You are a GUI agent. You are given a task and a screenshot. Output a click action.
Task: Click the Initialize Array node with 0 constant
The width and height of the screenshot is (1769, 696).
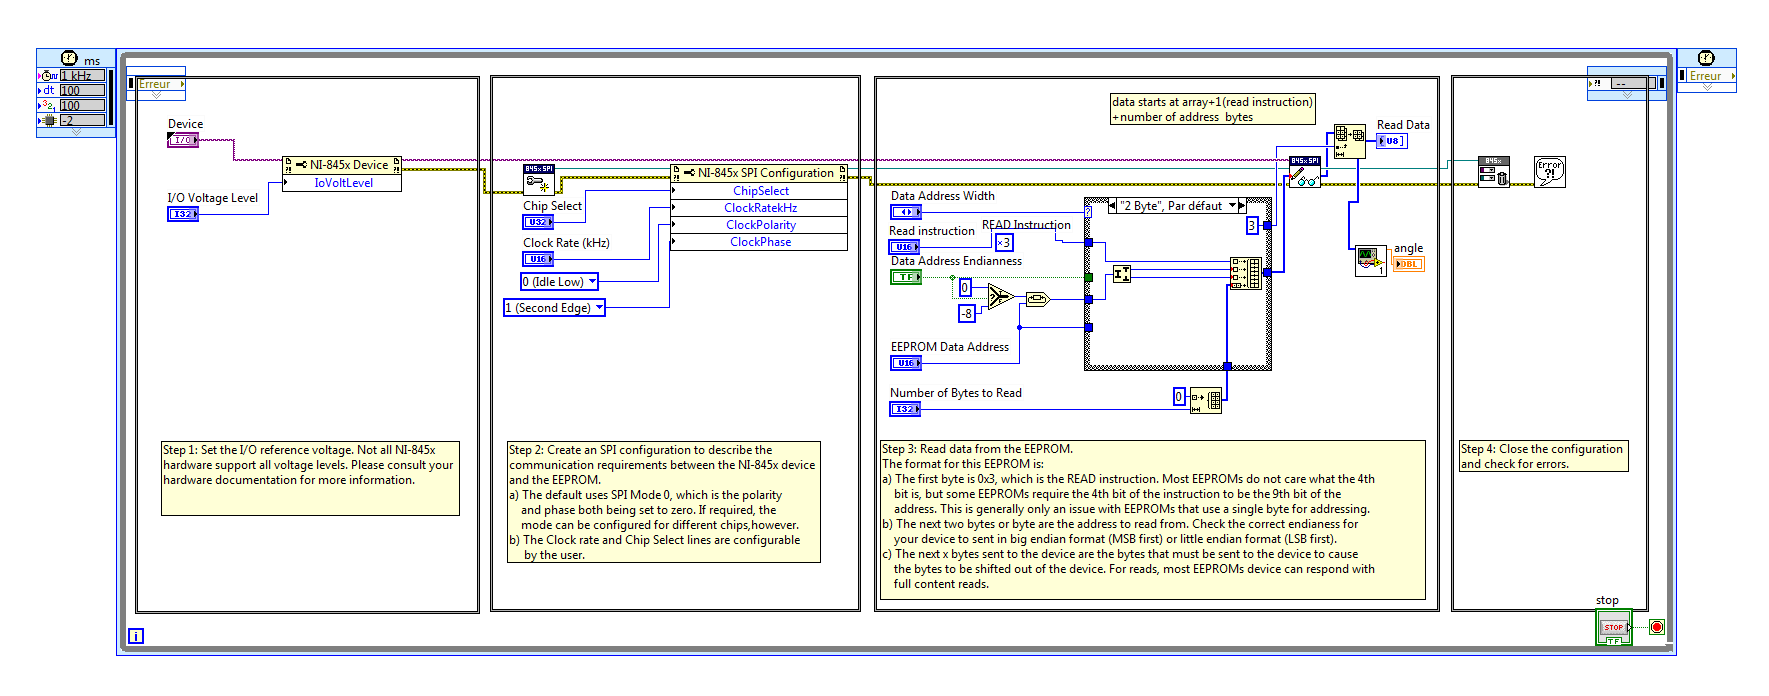(x=1206, y=400)
